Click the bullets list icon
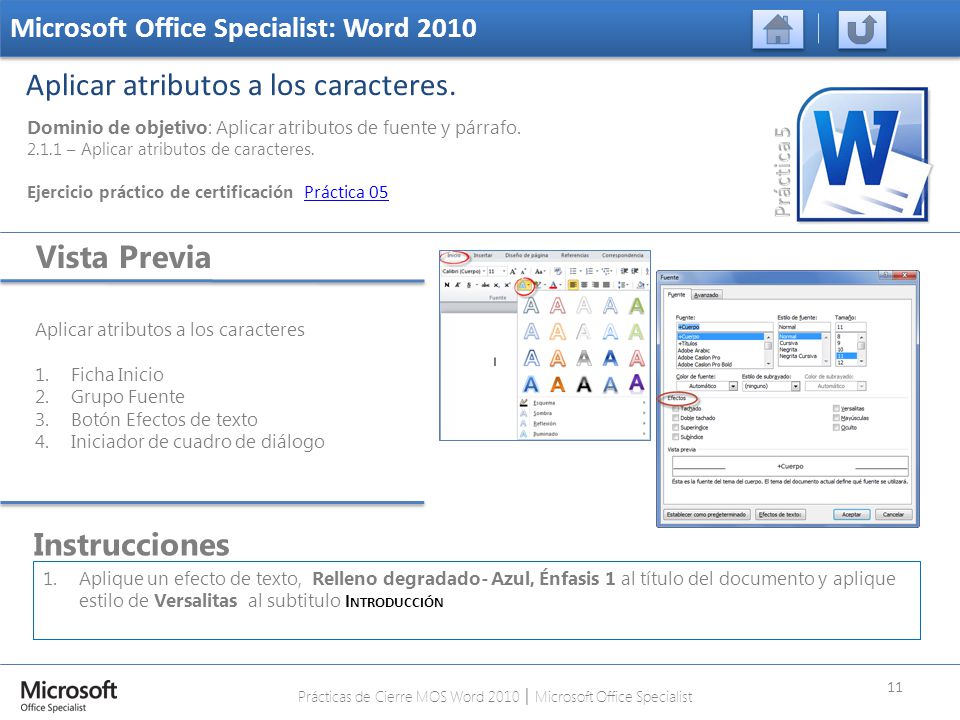The image size is (960, 720). pos(573,271)
